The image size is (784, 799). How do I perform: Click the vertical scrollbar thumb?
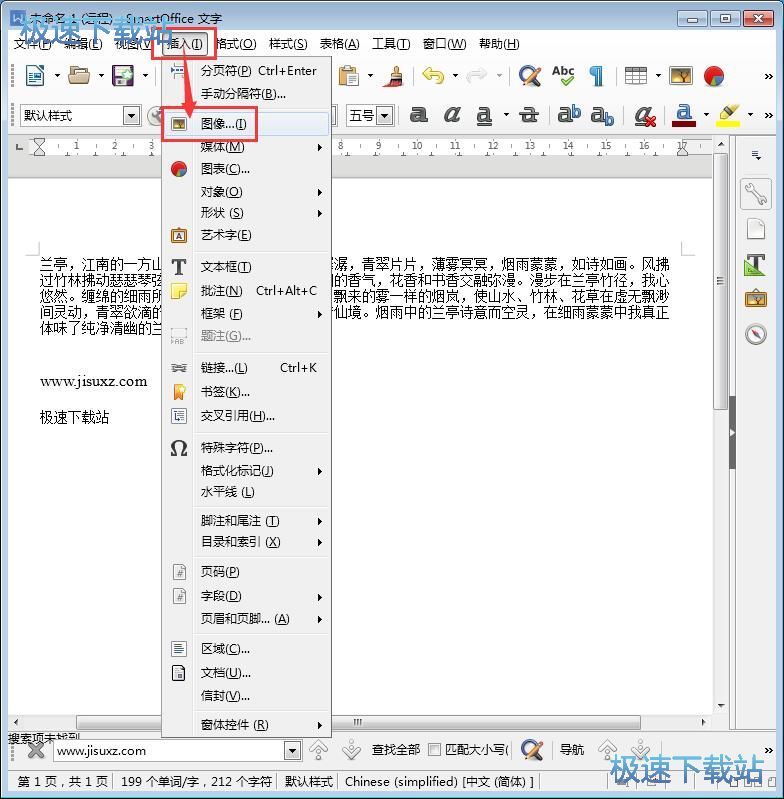coord(720,280)
